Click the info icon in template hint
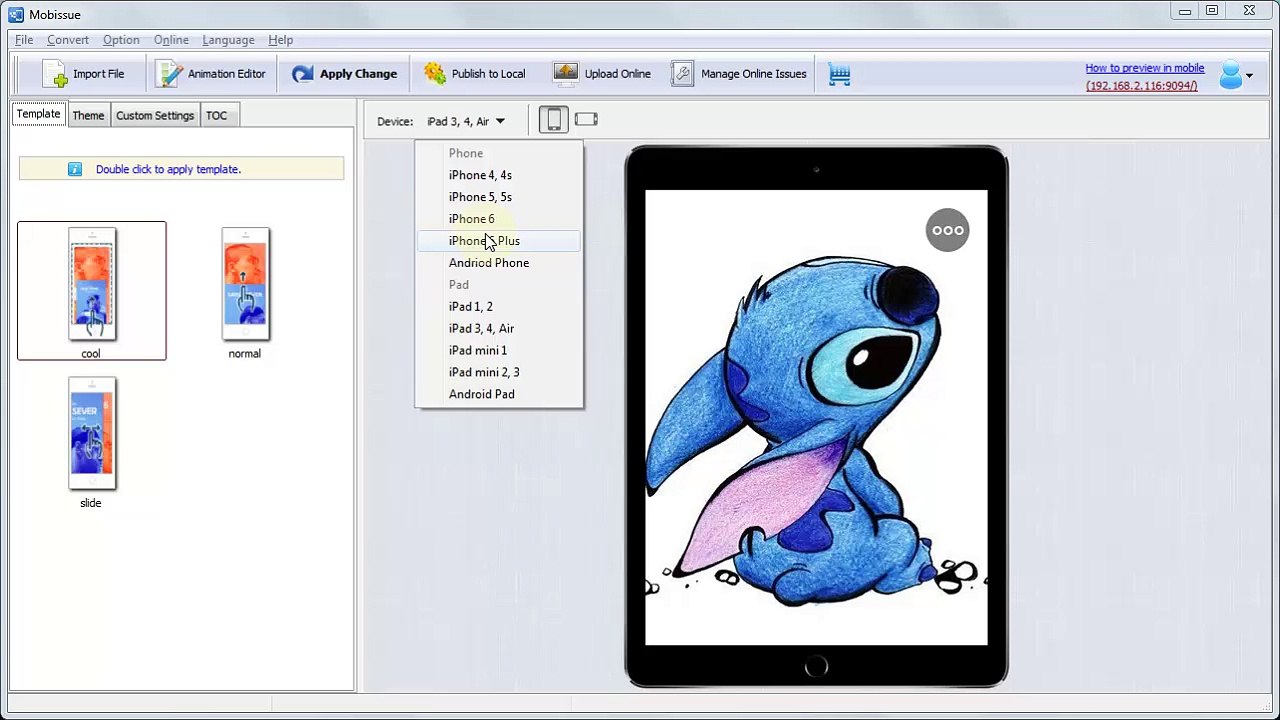Viewport: 1280px width, 720px height. tap(74, 169)
